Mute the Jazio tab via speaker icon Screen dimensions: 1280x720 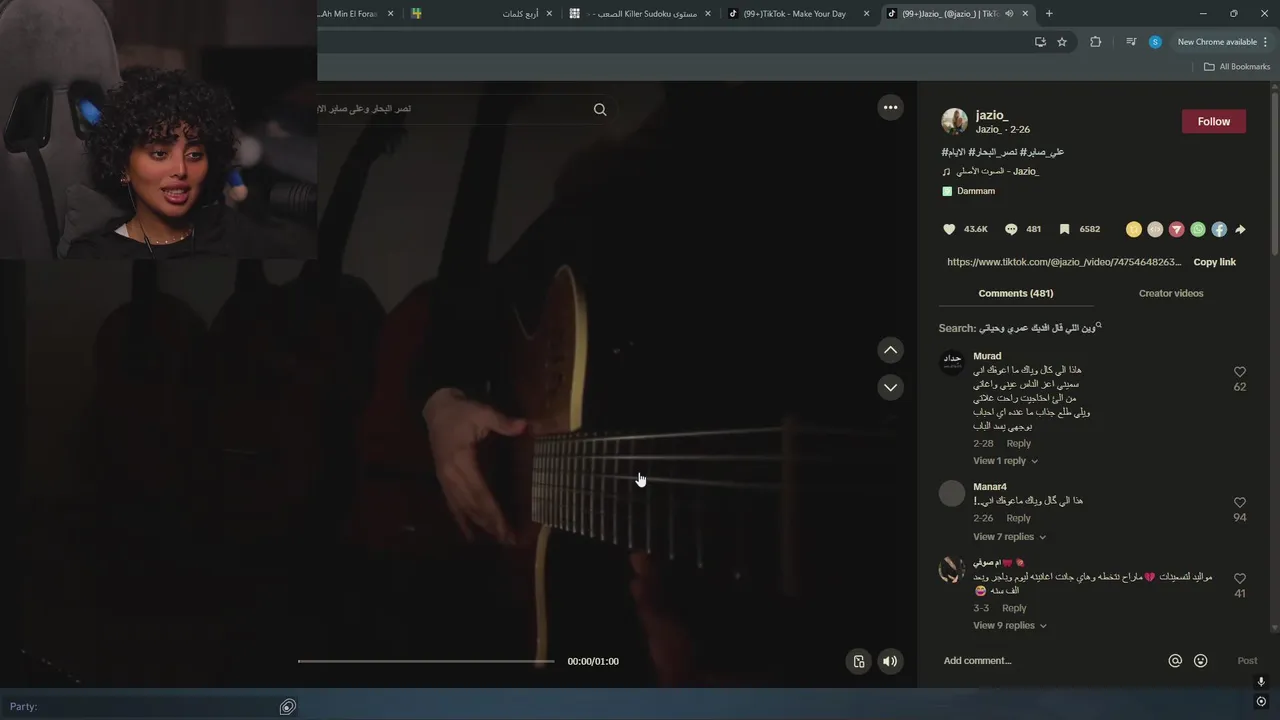[1009, 14]
